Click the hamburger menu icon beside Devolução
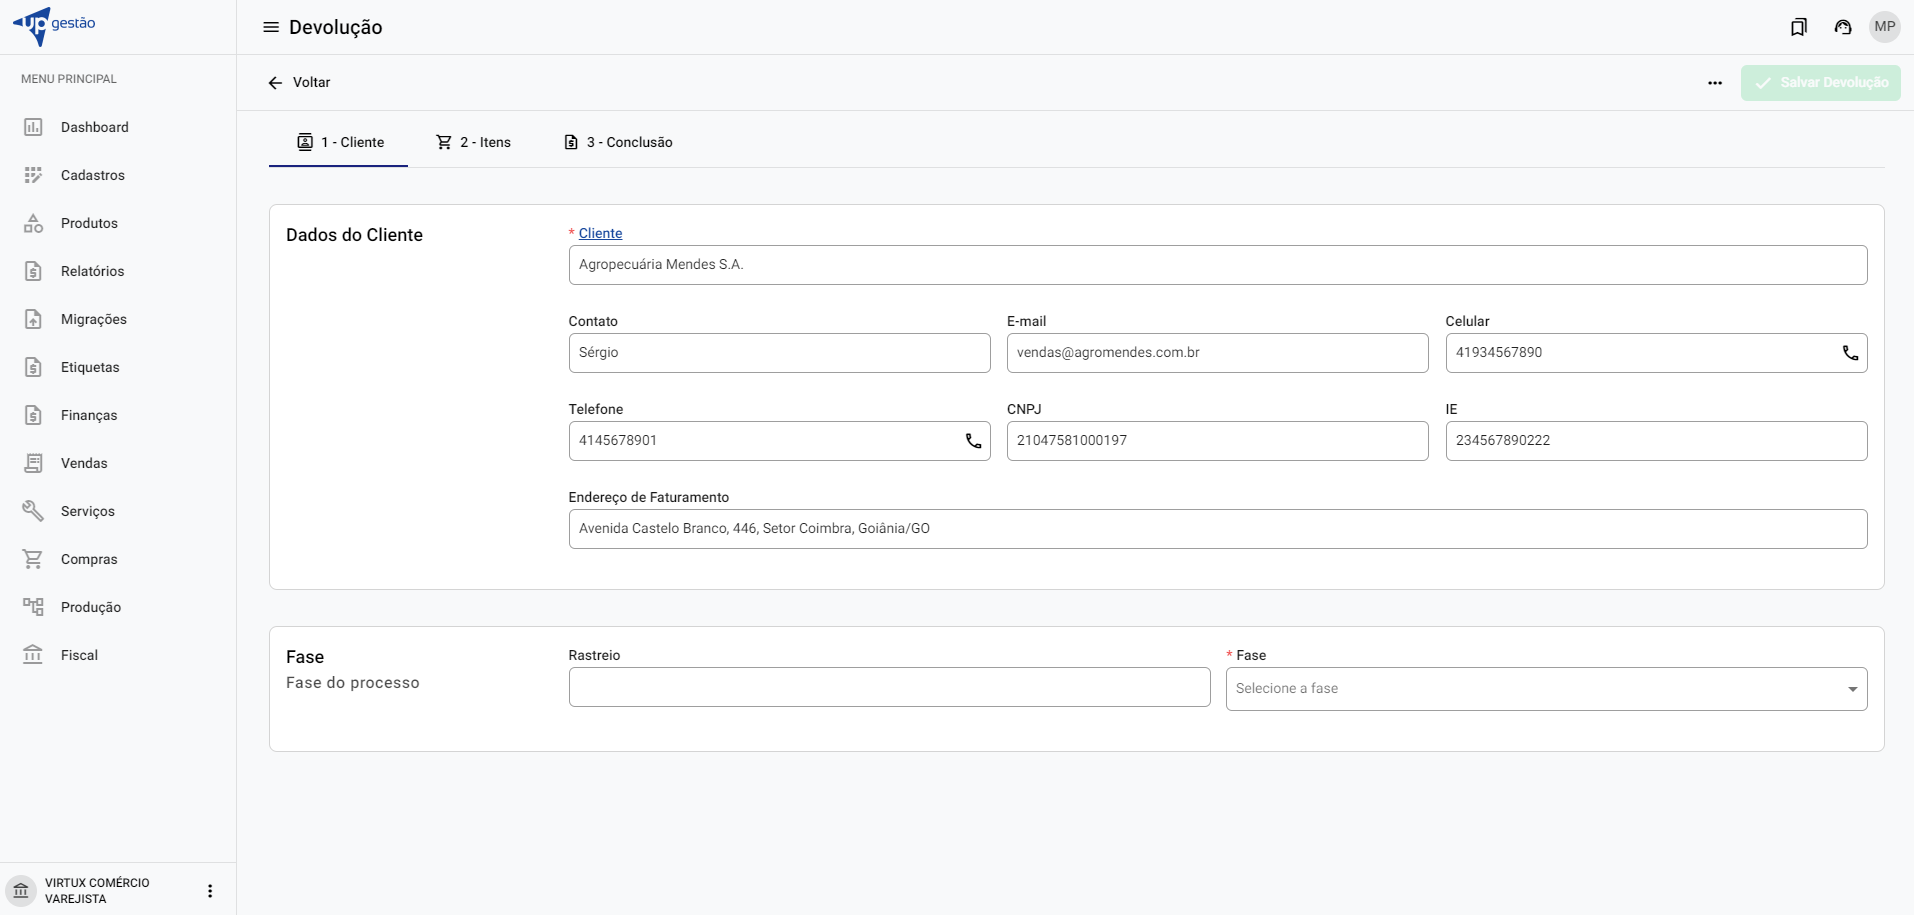Image resolution: width=1914 pixels, height=915 pixels. 270,27
